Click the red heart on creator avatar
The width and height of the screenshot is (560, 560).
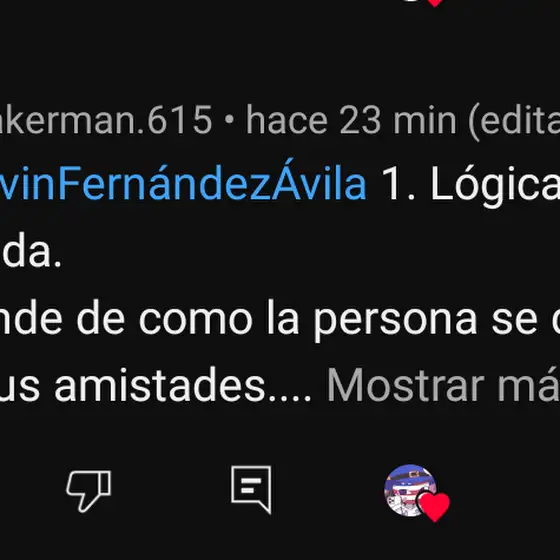434,507
